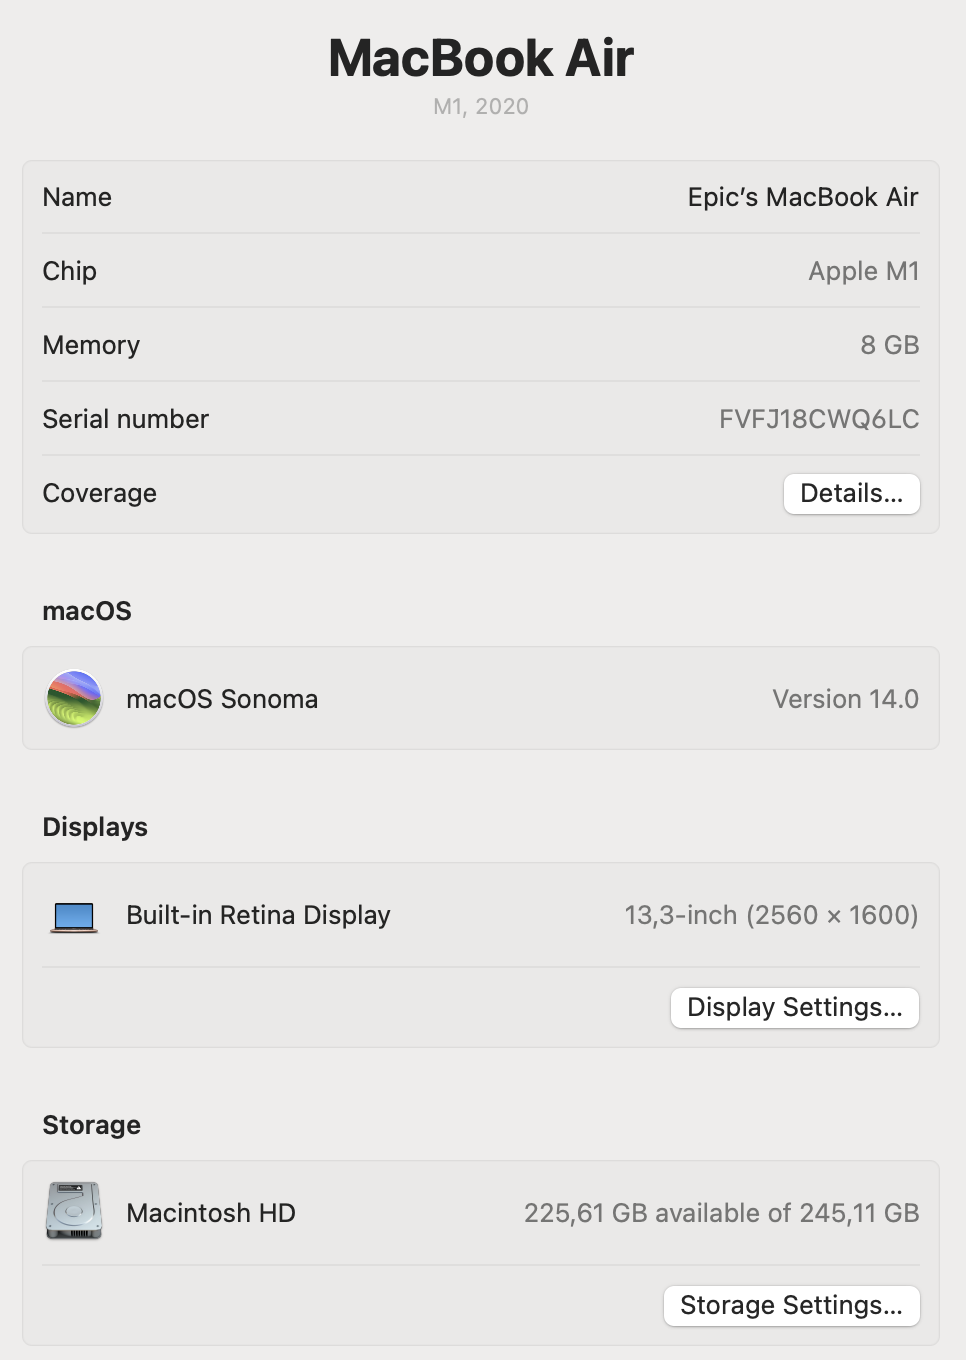Image resolution: width=966 pixels, height=1360 pixels.
Task: Click the Built-in Retina Display laptop icon
Action: coord(74,916)
